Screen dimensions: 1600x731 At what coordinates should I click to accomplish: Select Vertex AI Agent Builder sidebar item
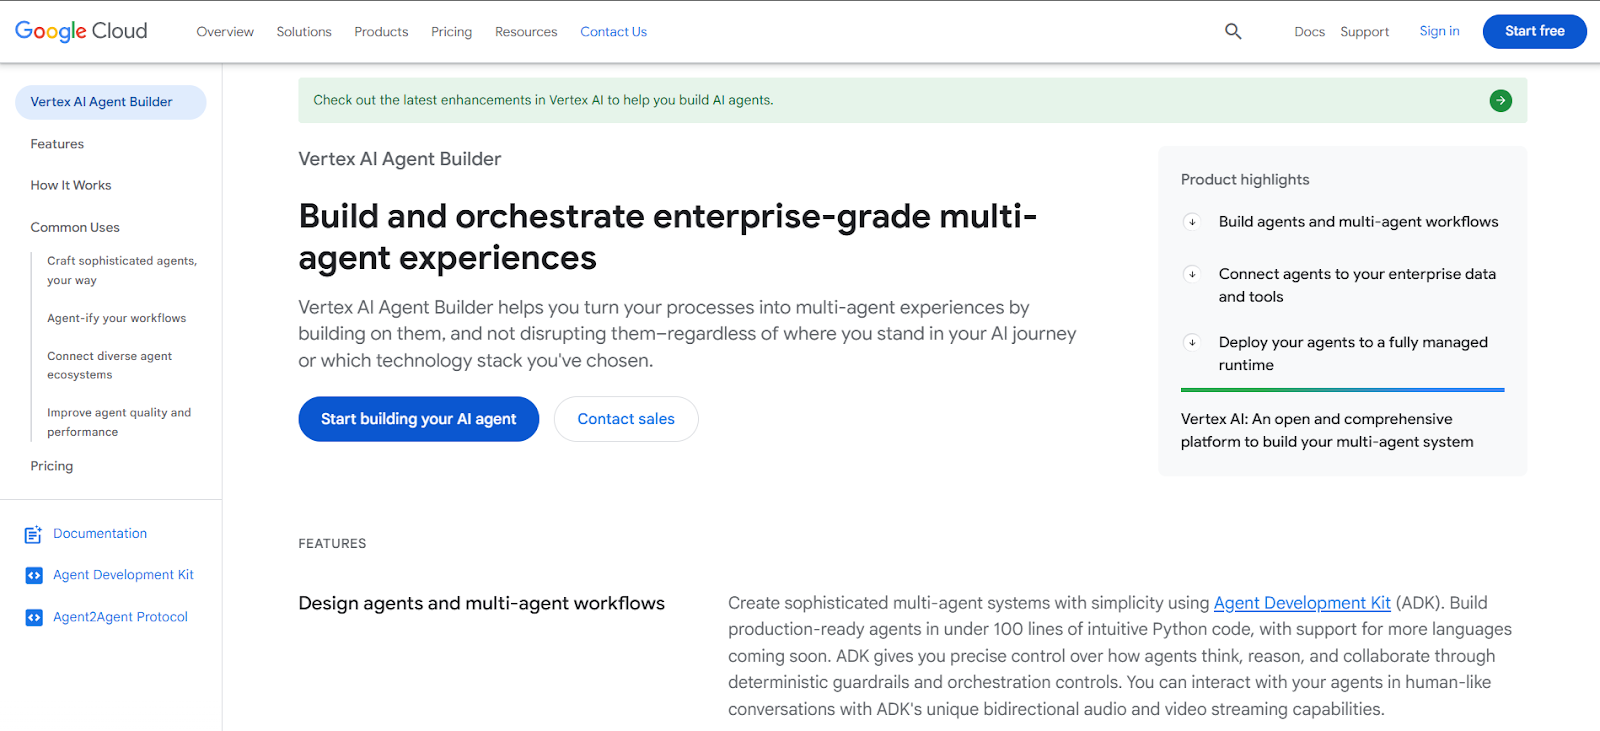[x=110, y=102]
